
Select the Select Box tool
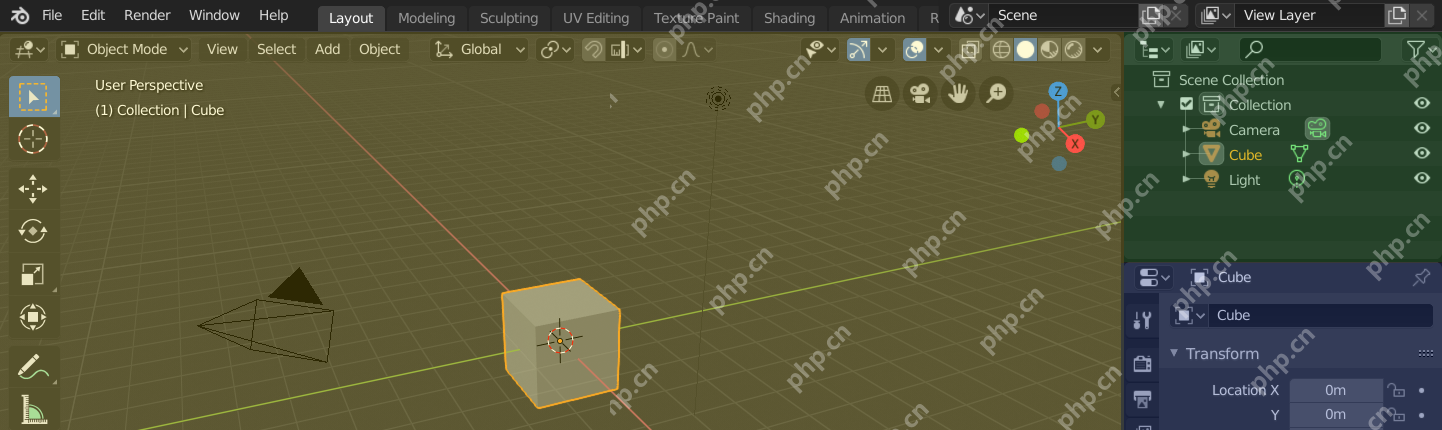tap(34, 97)
